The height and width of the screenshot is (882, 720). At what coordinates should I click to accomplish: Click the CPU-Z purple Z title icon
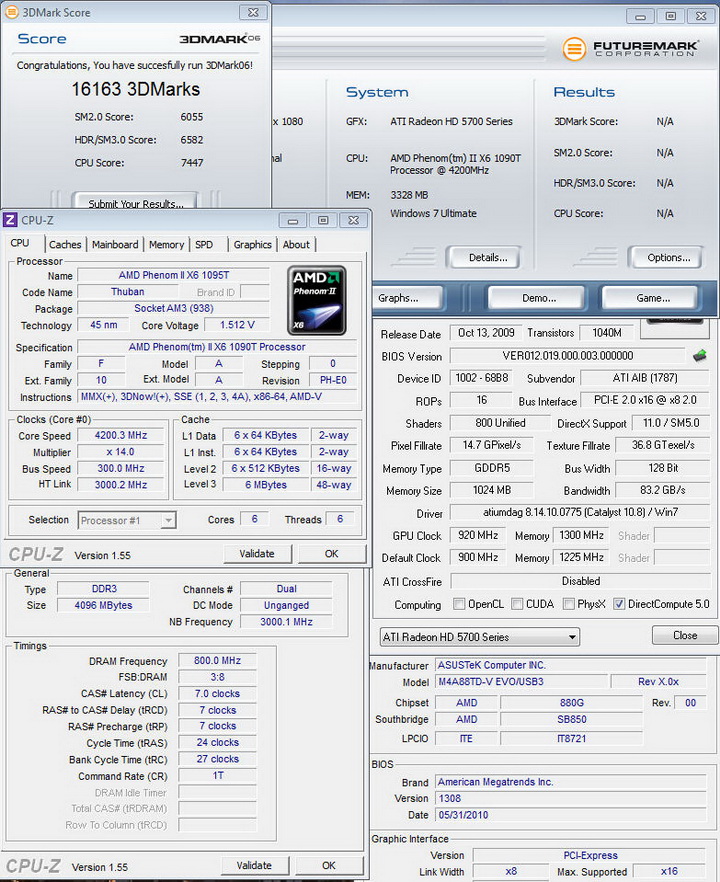click(x=11, y=220)
